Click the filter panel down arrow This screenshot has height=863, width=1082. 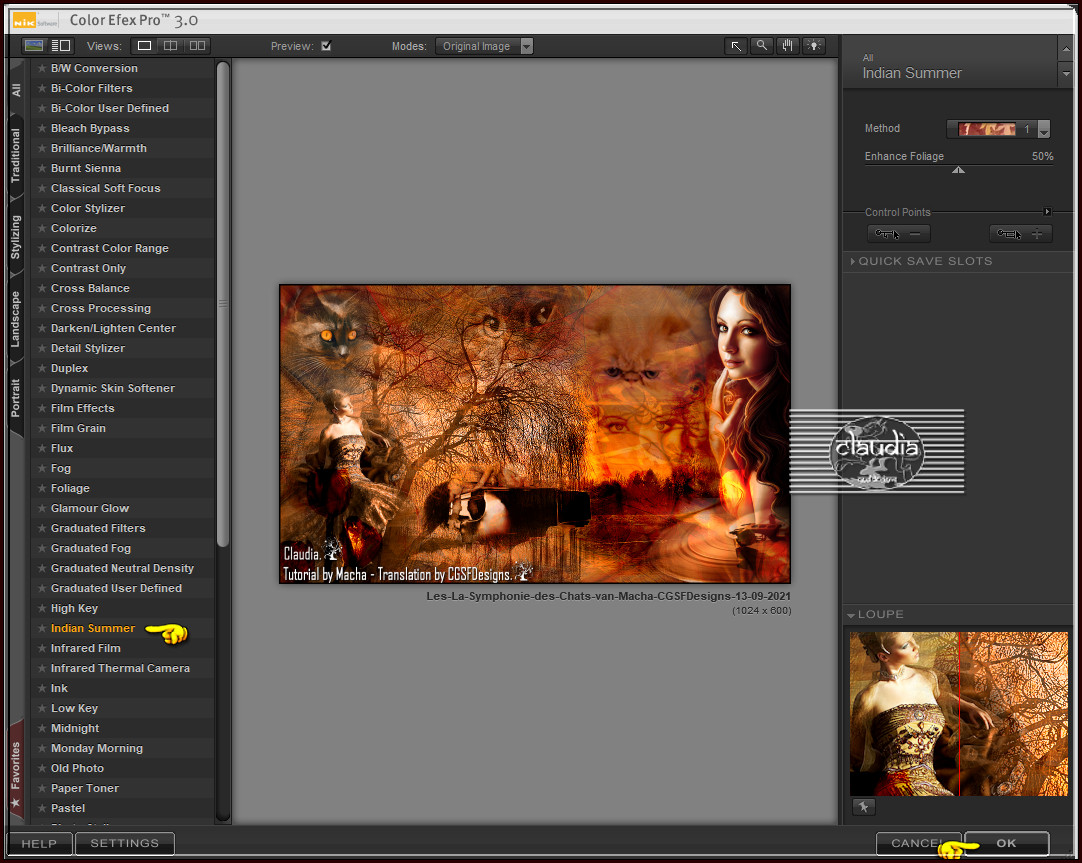coord(1066,74)
